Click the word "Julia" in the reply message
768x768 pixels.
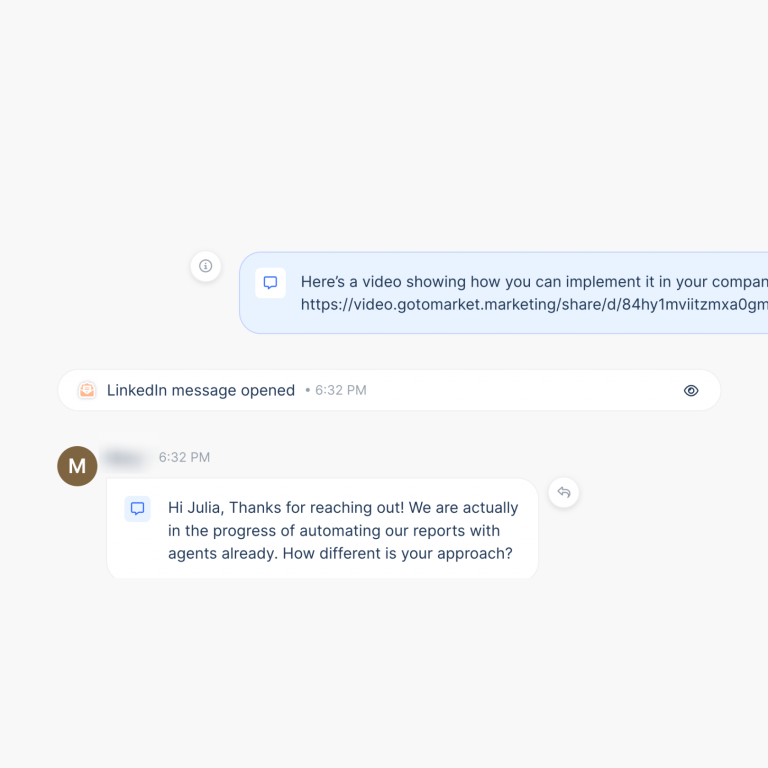[202, 508]
